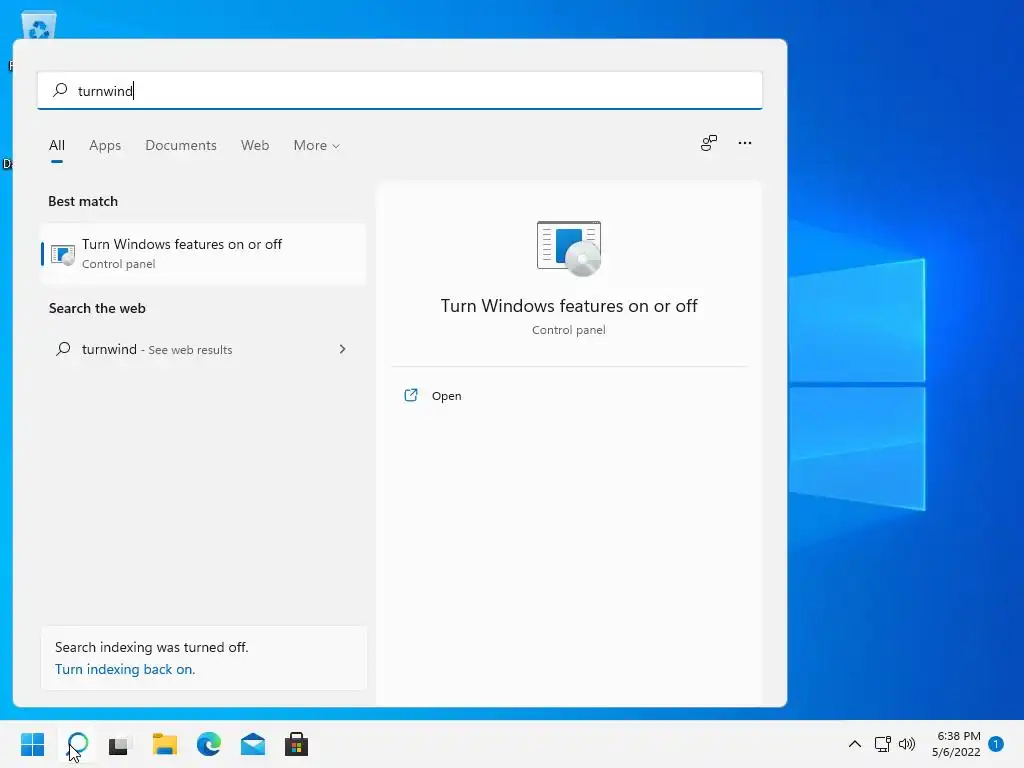
Task: Open the three-dot options menu
Action: (x=744, y=143)
